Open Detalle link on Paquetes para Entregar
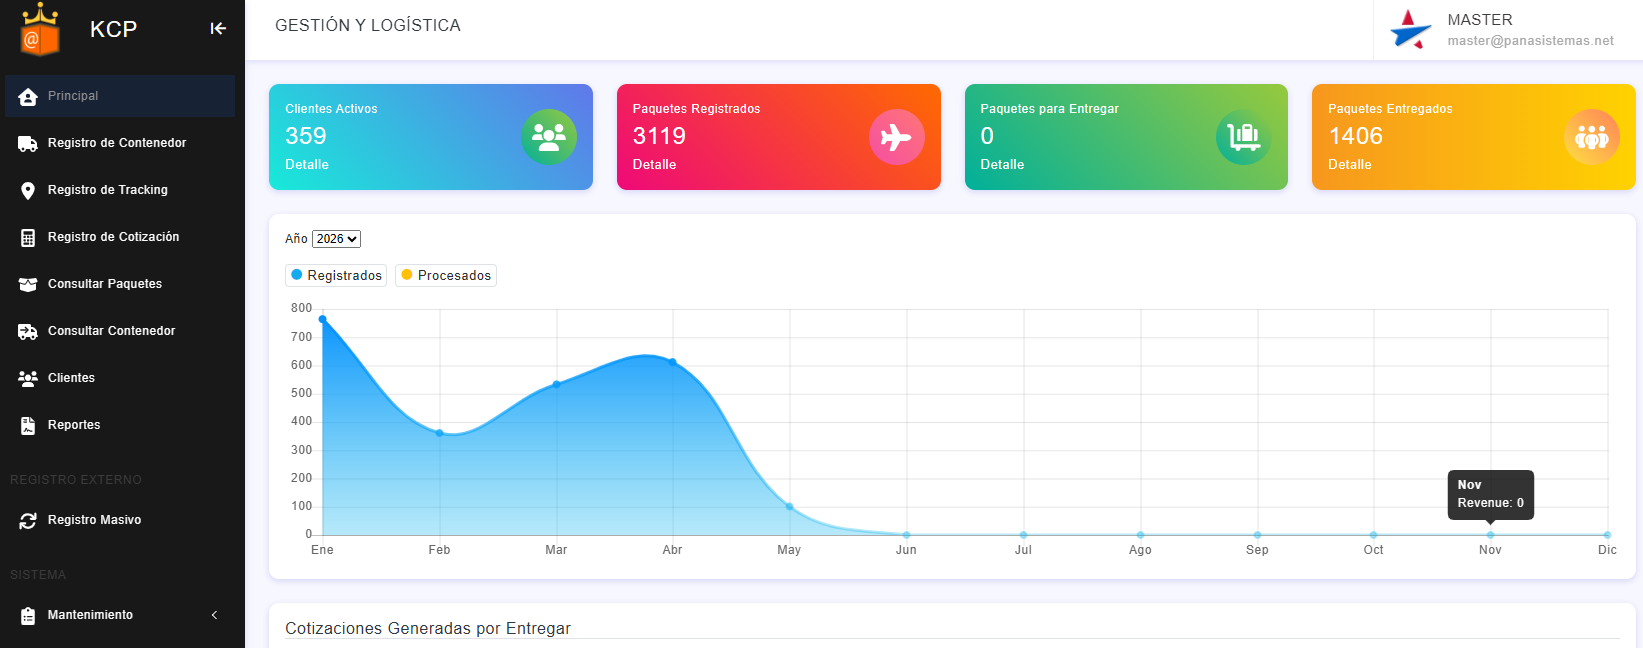This screenshot has height=648, width=1643. pos(1002,165)
